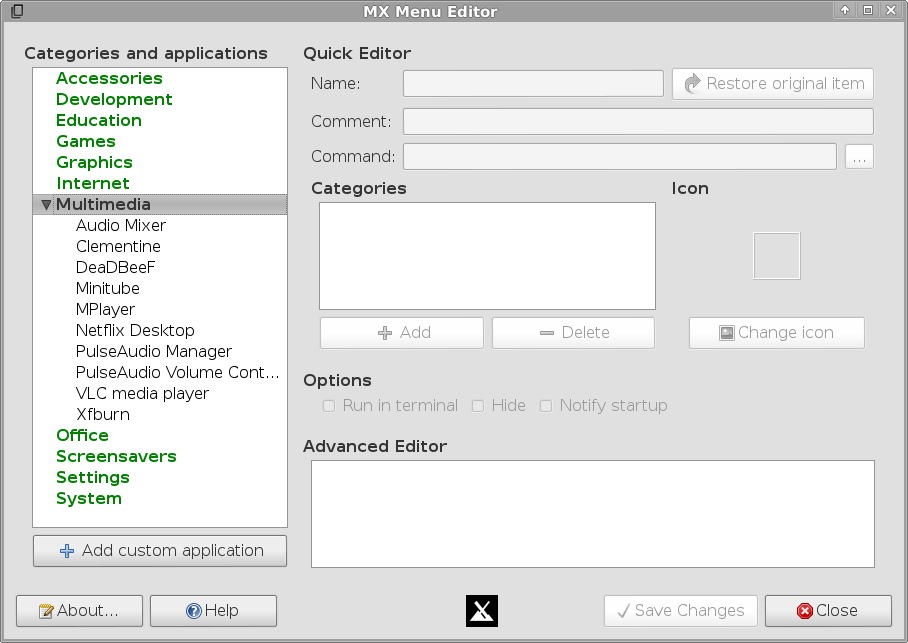Select Xfburn application entry

tap(102, 414)
